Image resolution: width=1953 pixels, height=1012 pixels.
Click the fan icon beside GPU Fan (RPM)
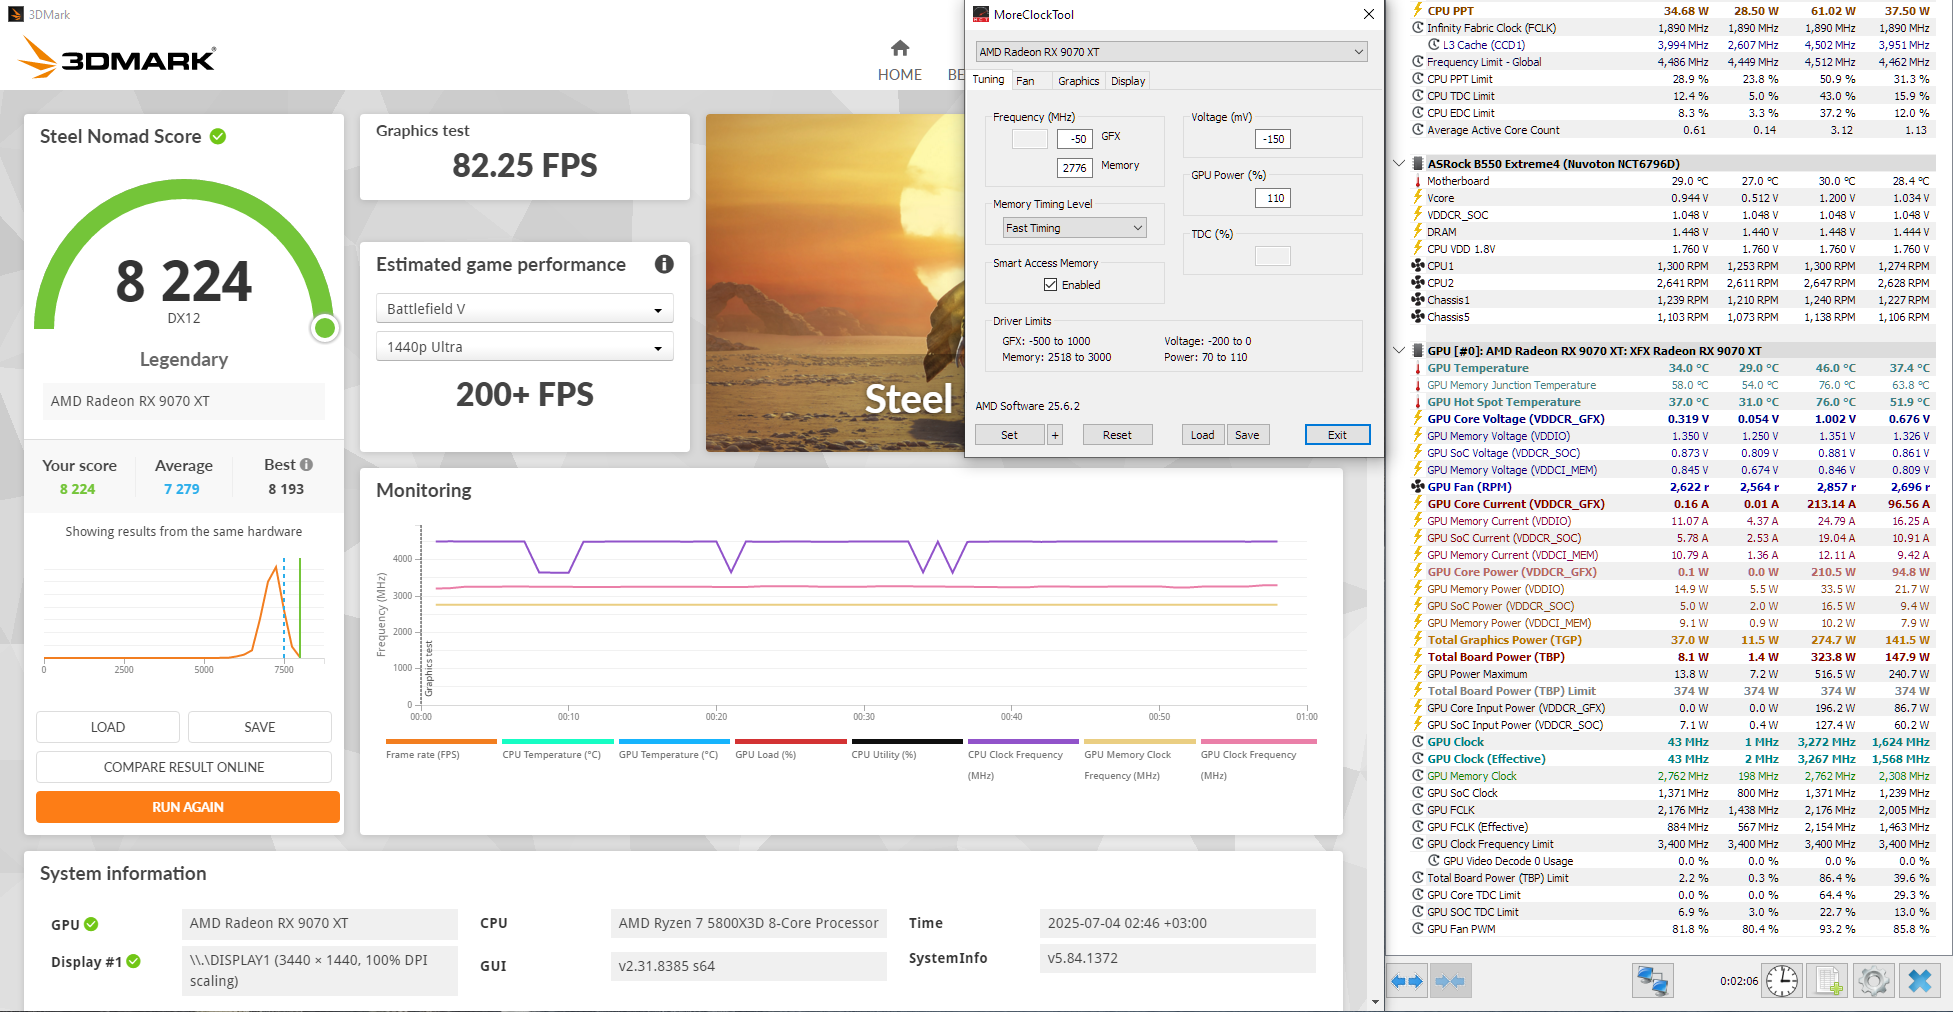[x=1417, y=487]
